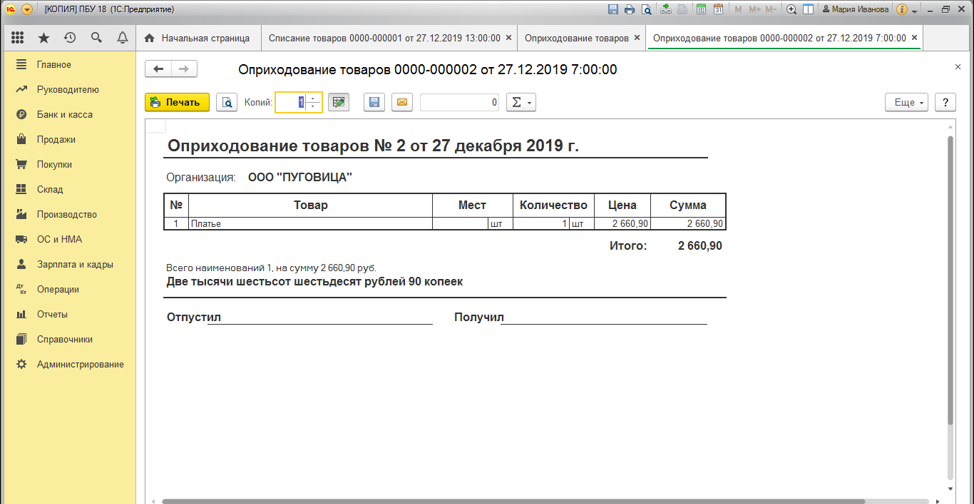Save document with floppy disk toolbar icon
The image size is (974, 504).
pyautogui.click(x=374, y=102)
